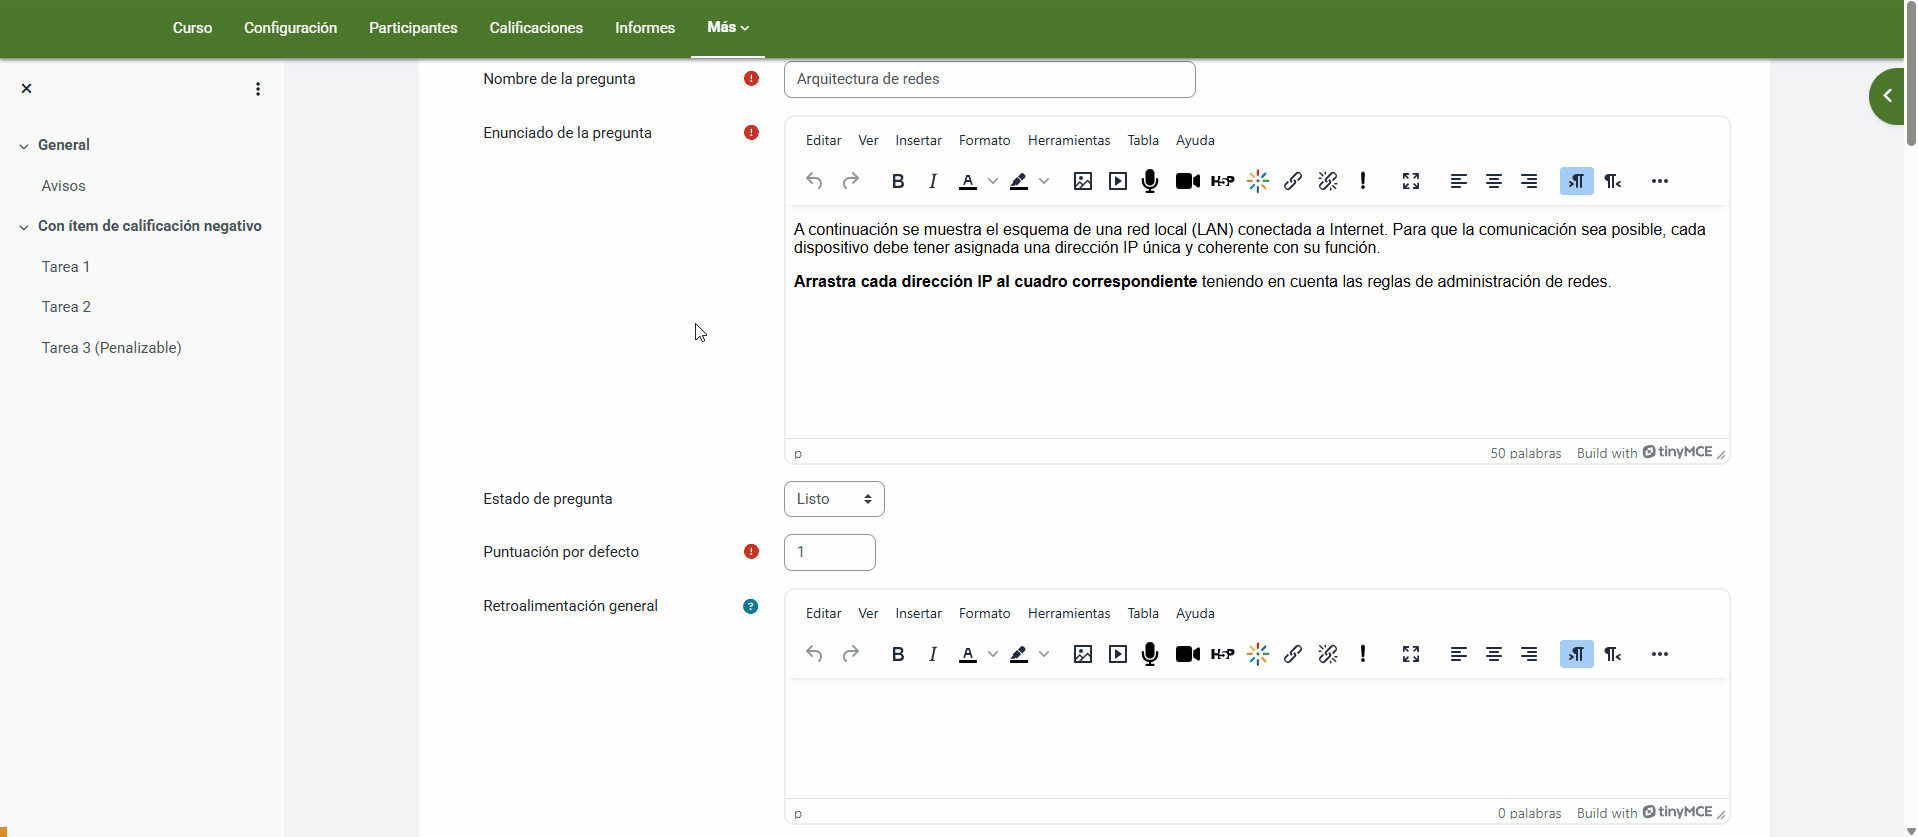The width and height of the screenshot is (1918, 837).
Task: Open Tarea 1 in course index
Action: (66, 267)
